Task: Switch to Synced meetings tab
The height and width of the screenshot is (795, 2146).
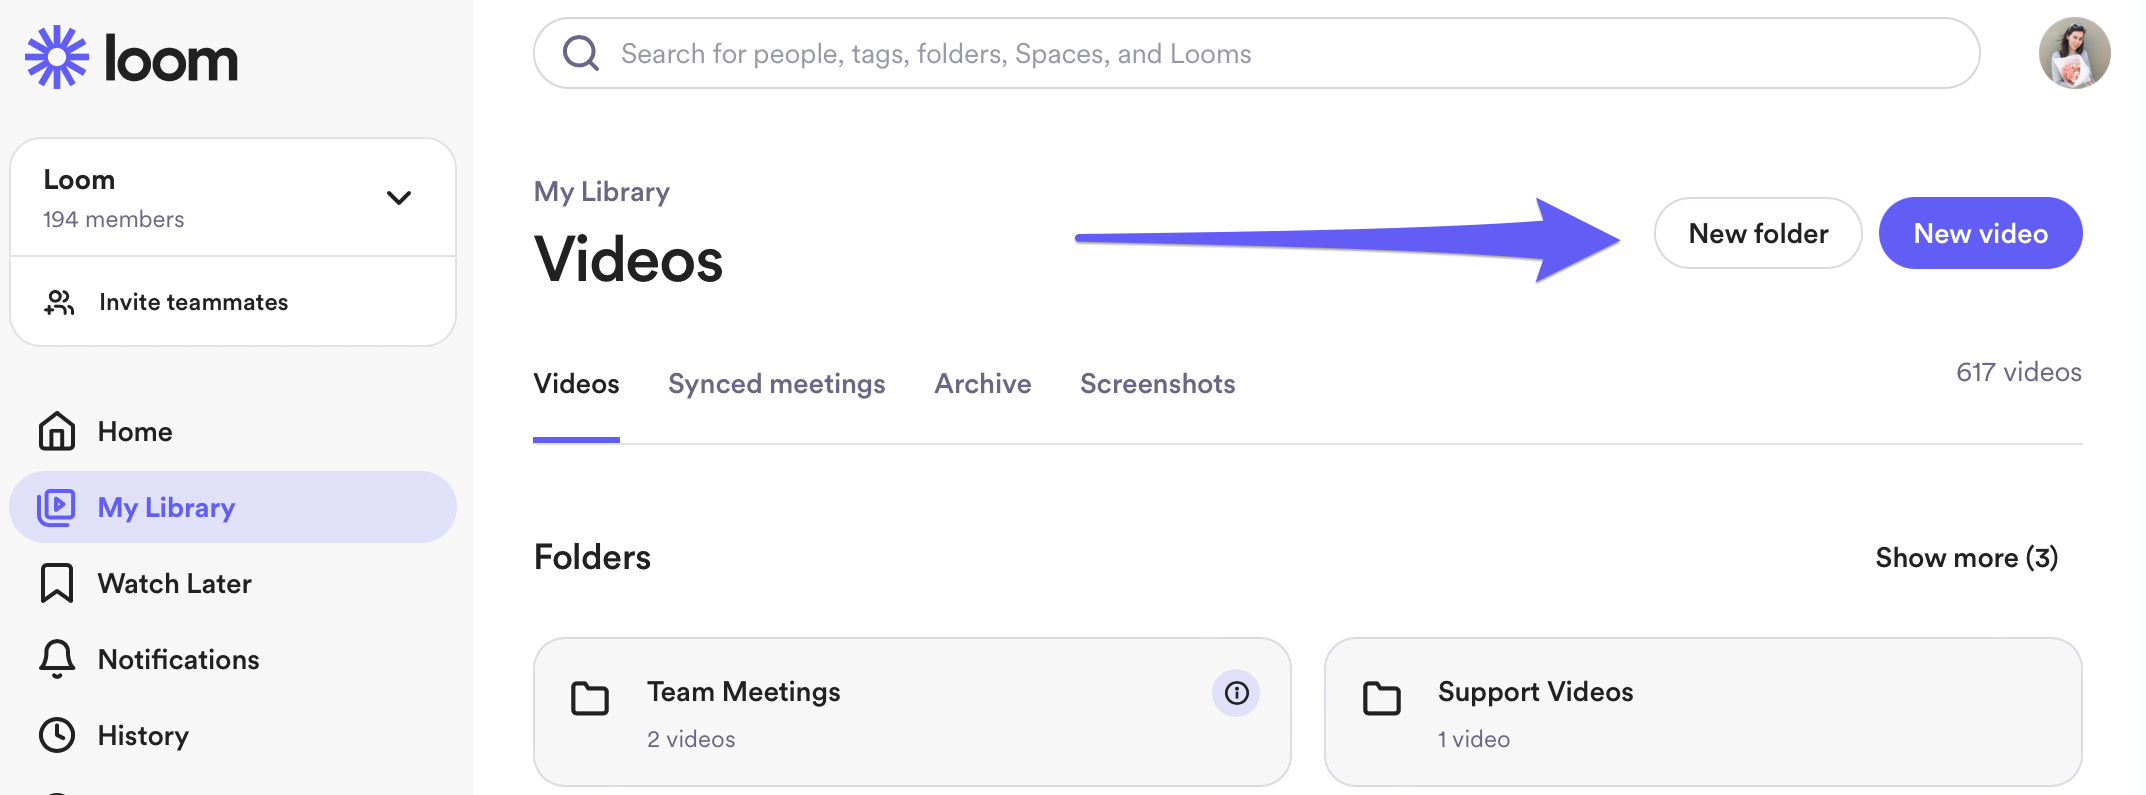Action: pos(776,384)
